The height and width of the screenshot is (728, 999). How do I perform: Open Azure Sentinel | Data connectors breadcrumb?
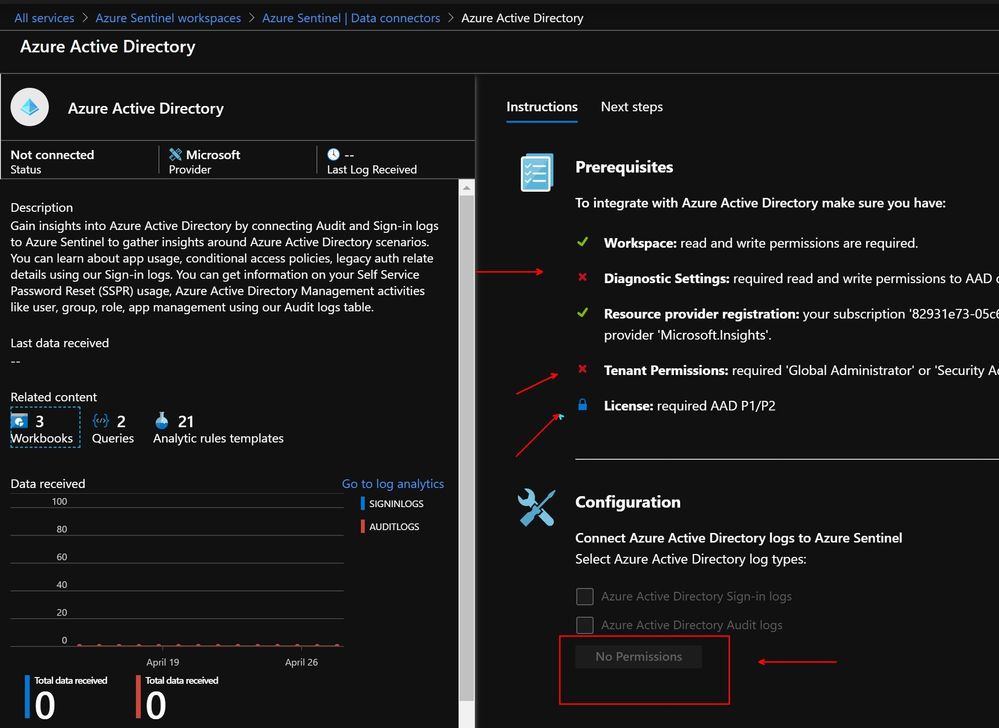click(351, 18)
